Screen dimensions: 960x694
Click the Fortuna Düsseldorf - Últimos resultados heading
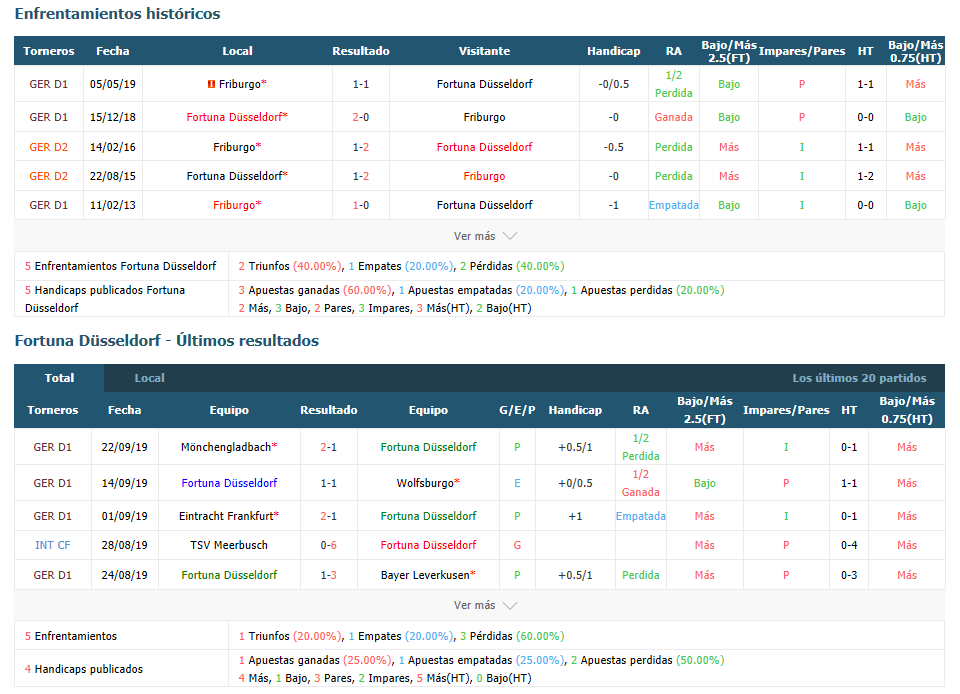(x=167, y=340)
